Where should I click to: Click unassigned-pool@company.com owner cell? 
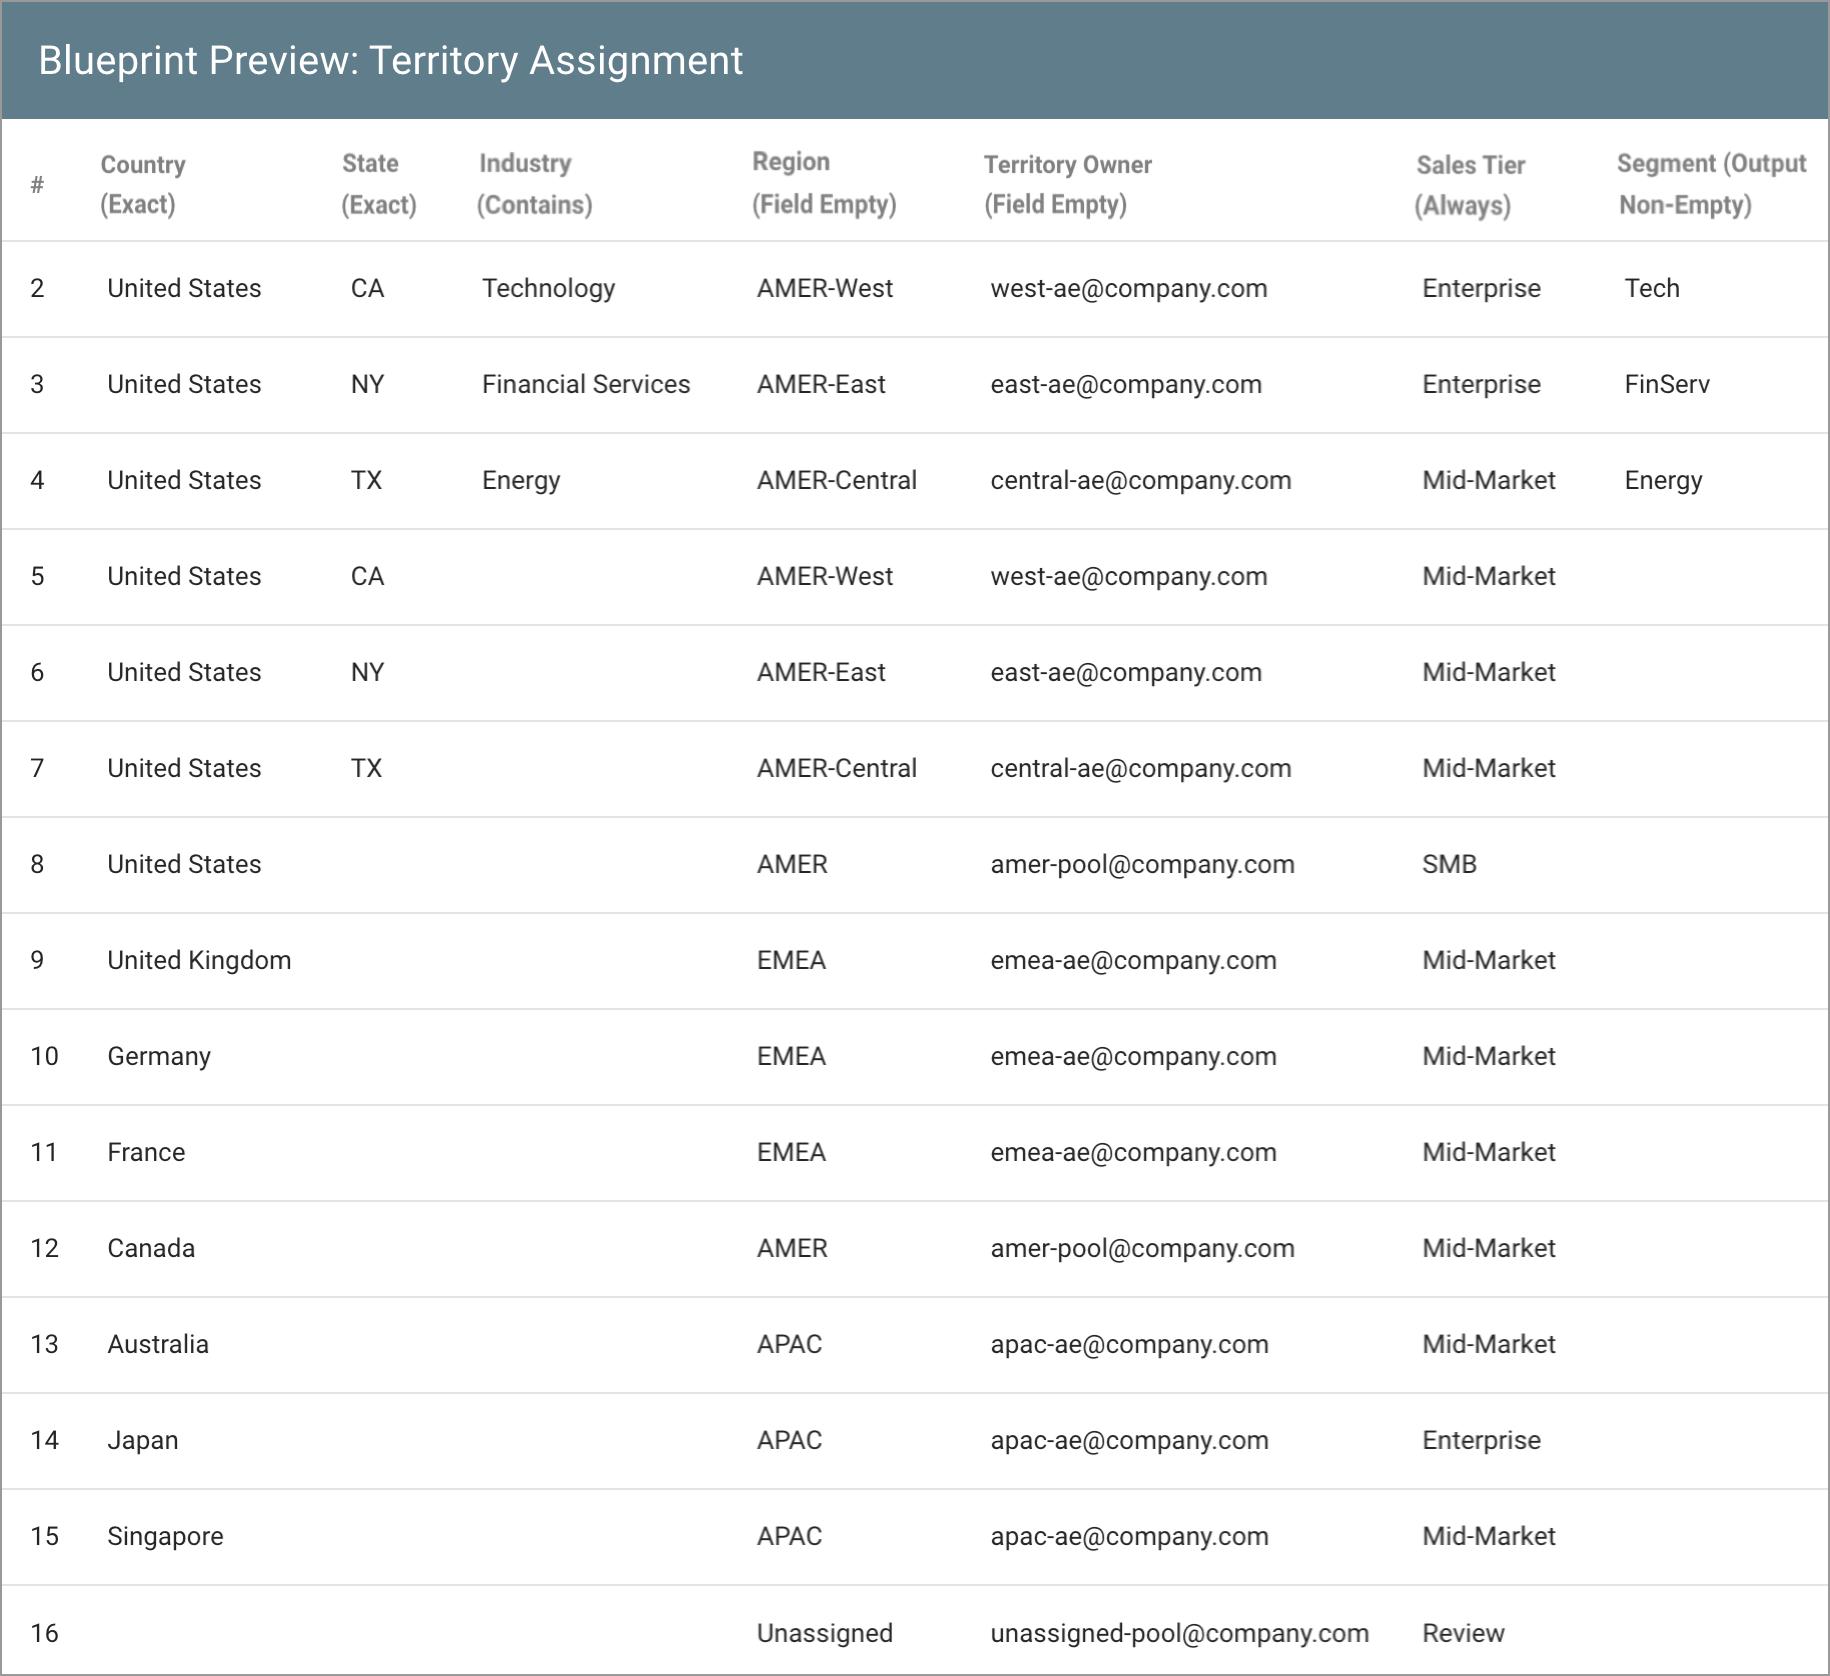click(1179, 1633)
